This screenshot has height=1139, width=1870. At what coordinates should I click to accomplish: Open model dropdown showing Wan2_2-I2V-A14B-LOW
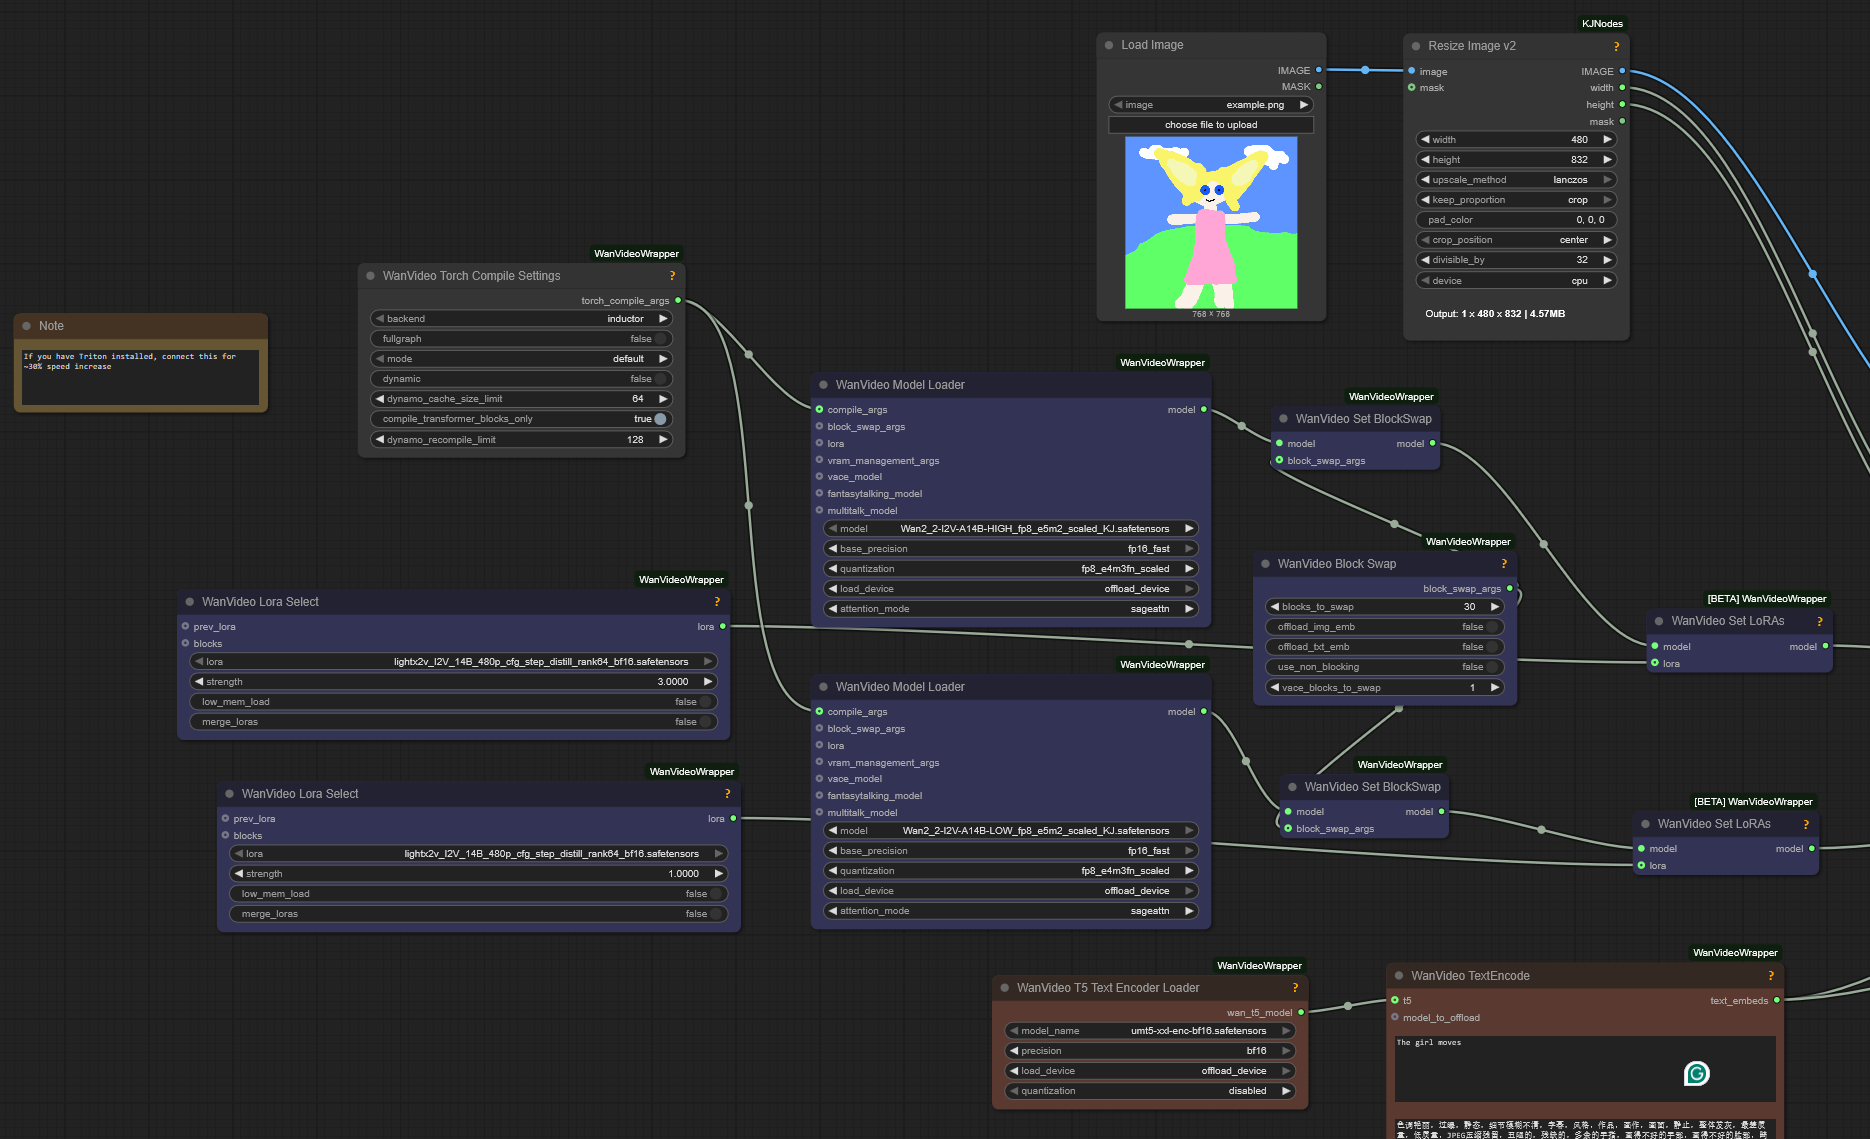click(x=1011, y=831)
